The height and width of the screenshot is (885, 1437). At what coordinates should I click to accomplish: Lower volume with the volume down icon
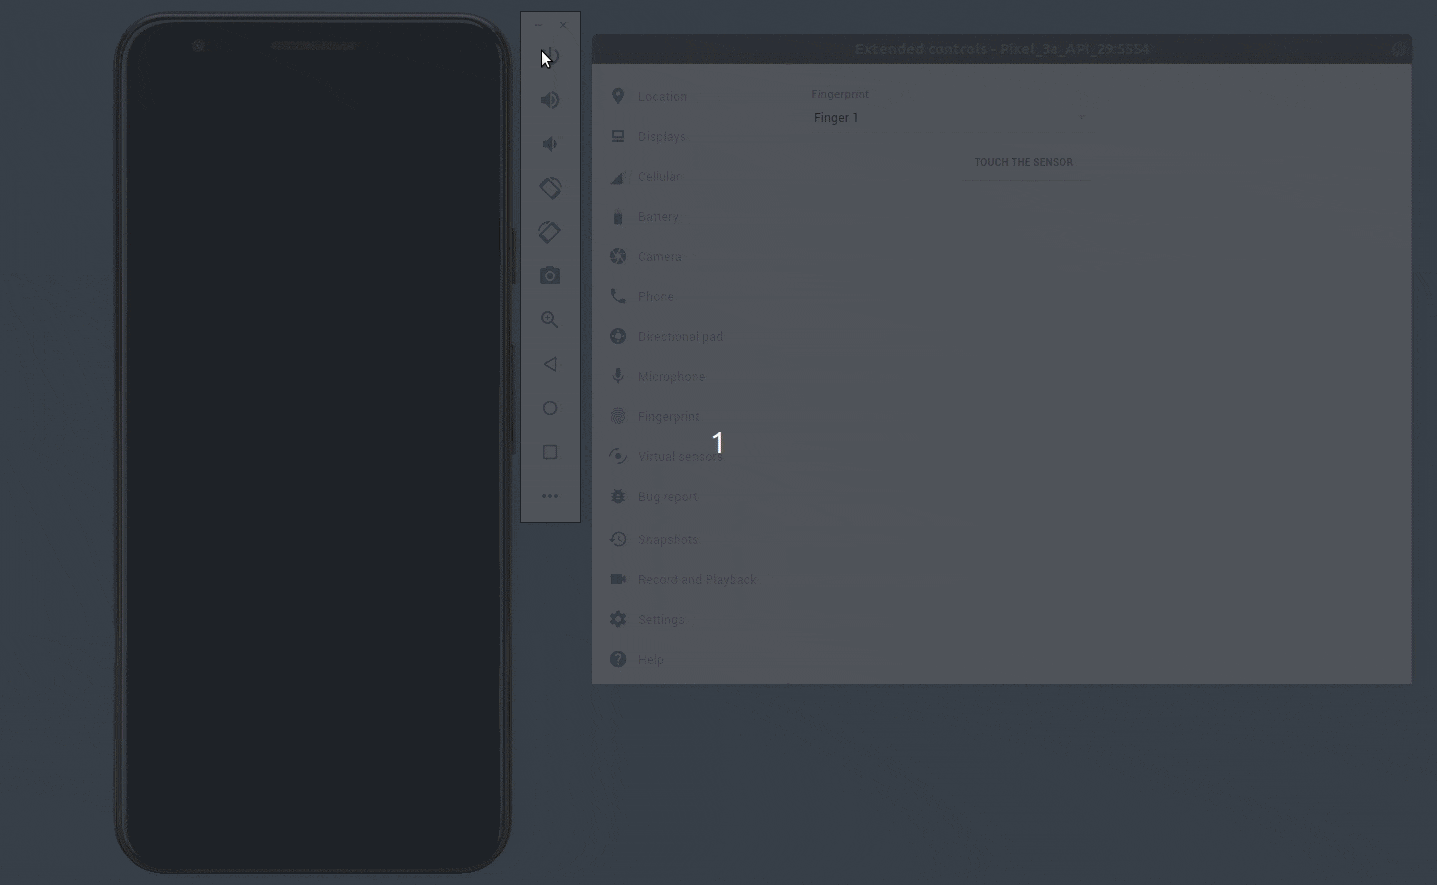pyautogui.click(x=550, y=144)
